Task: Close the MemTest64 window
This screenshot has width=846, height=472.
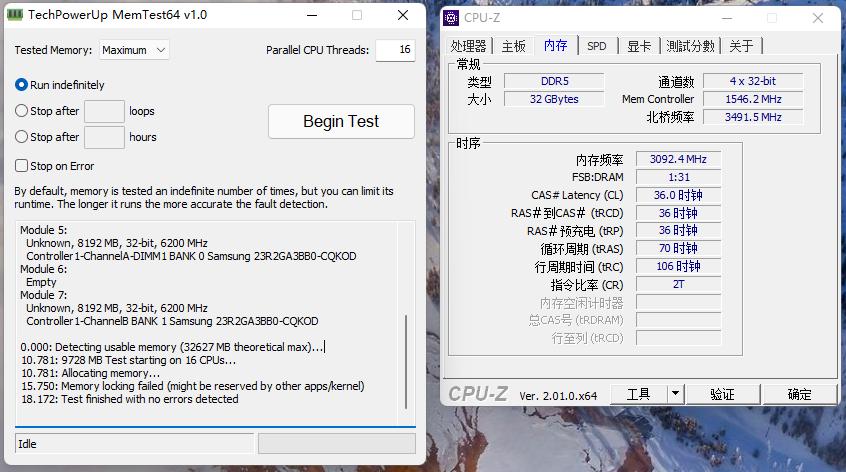Action: pos(402,15)
